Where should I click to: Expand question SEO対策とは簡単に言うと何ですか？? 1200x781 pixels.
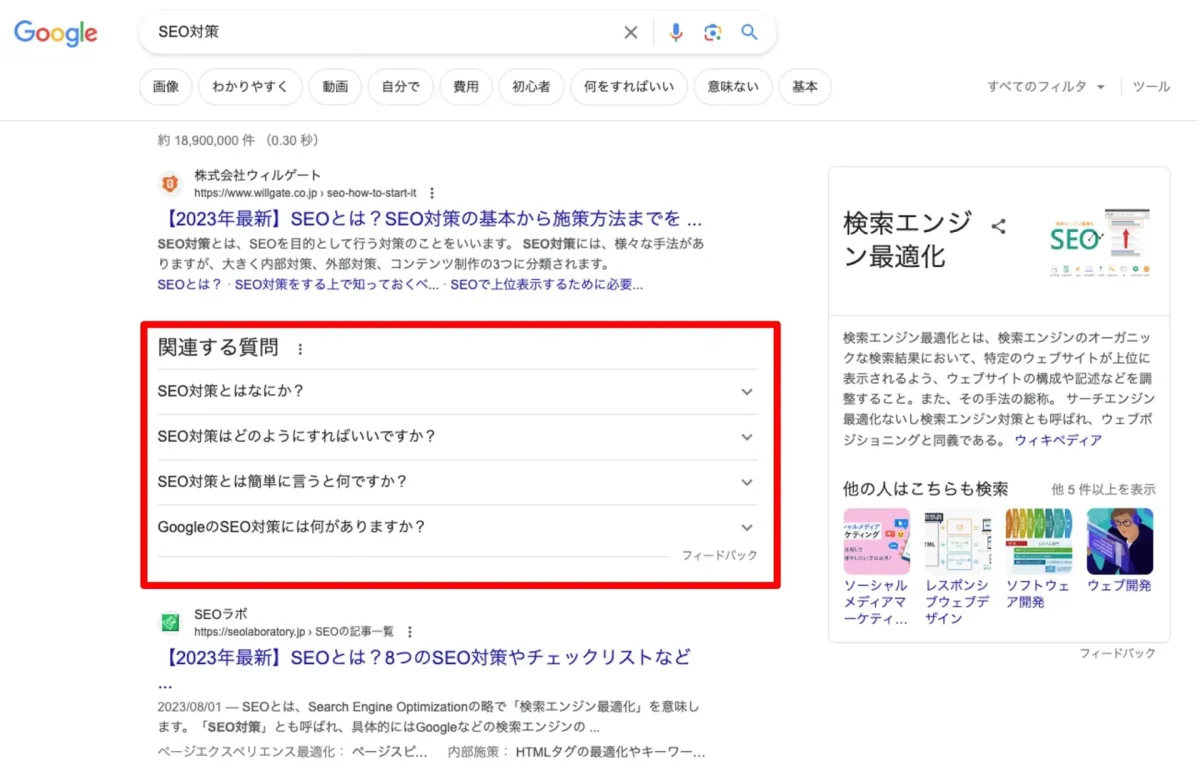pos(458,482)
